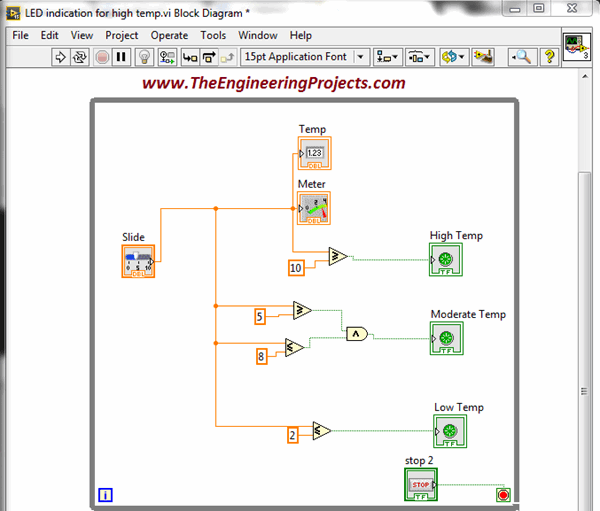Image resolution: width=600 pixels, height=511 pixels.
Task: Open the Edit menu
Action: click(49, 36)
